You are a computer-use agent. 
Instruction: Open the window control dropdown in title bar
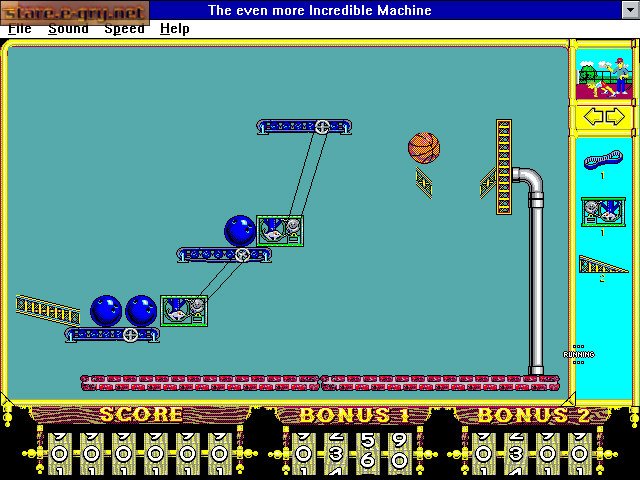point(630,10)
